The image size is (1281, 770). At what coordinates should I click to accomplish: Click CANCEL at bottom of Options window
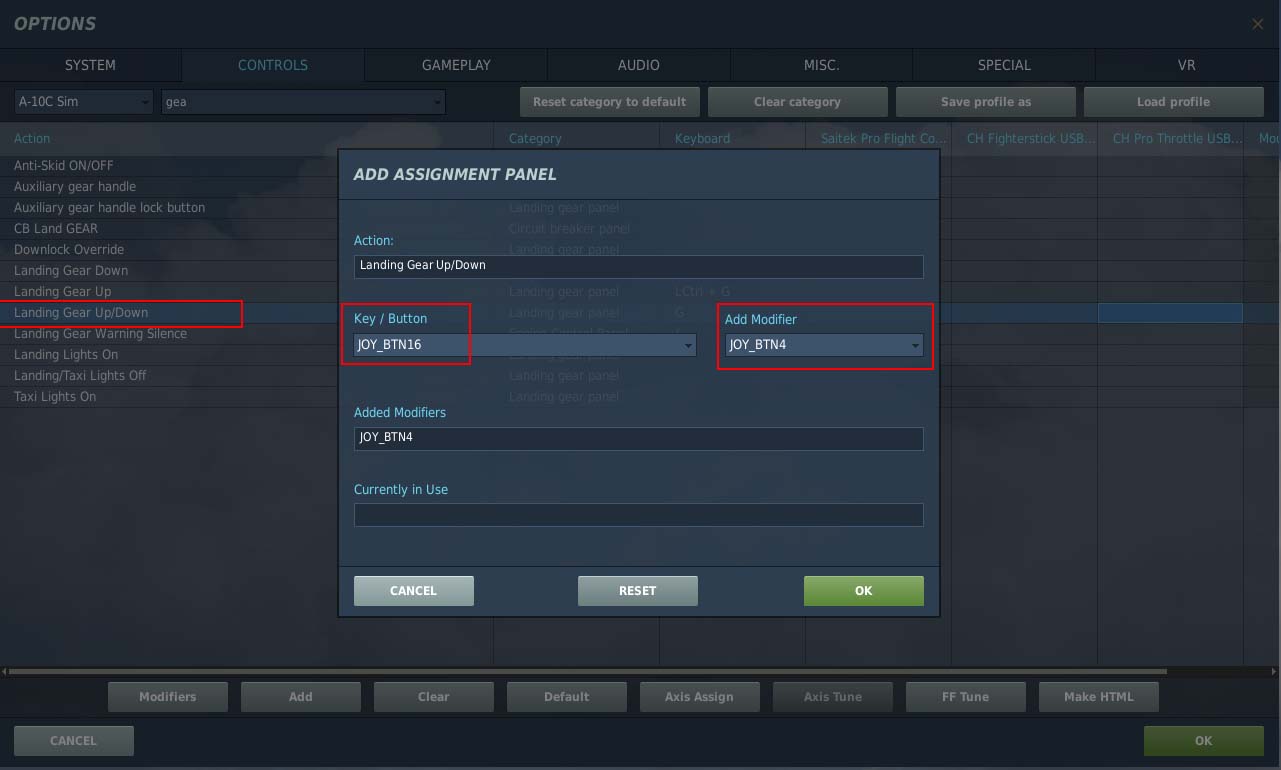coord(74,741)
